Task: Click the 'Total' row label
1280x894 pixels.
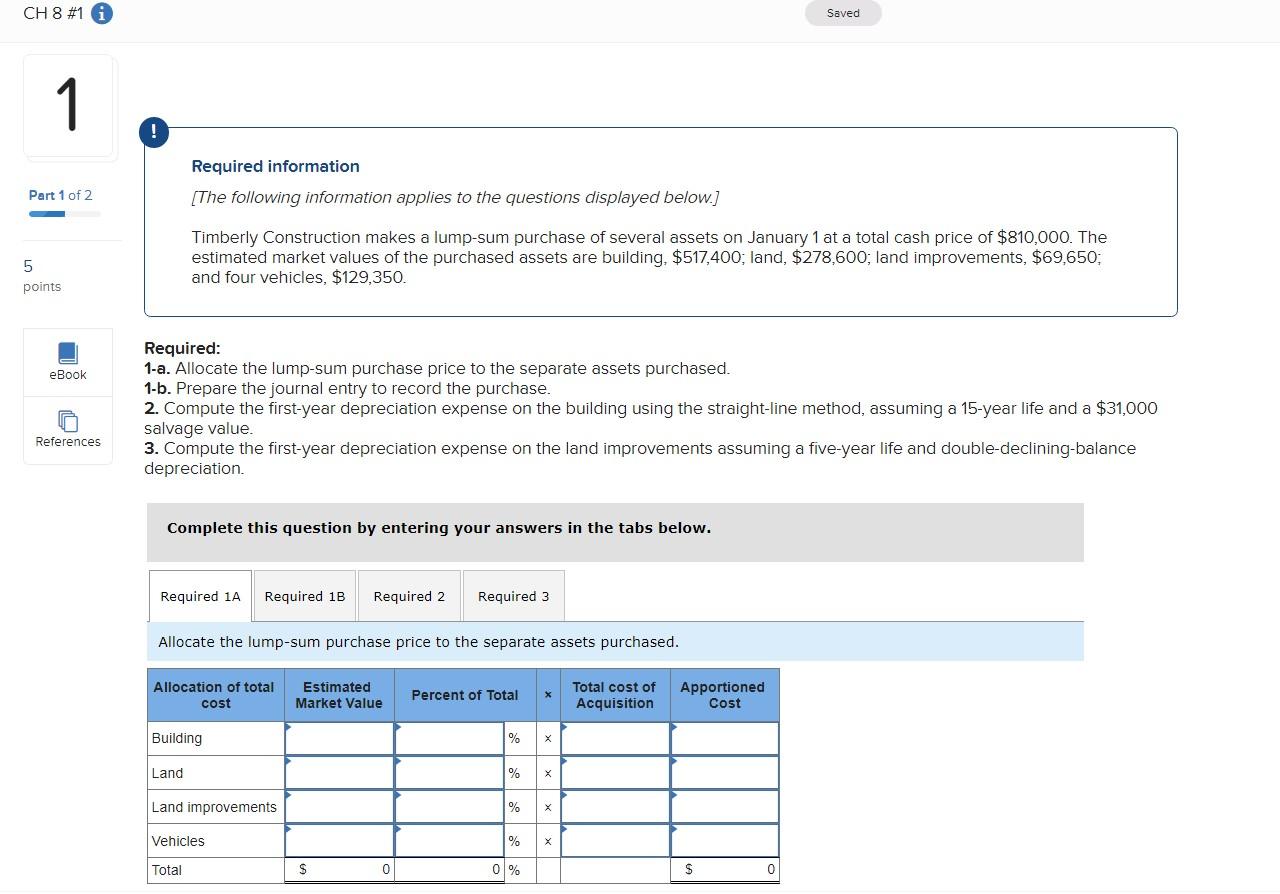Action: click(167, 870)
